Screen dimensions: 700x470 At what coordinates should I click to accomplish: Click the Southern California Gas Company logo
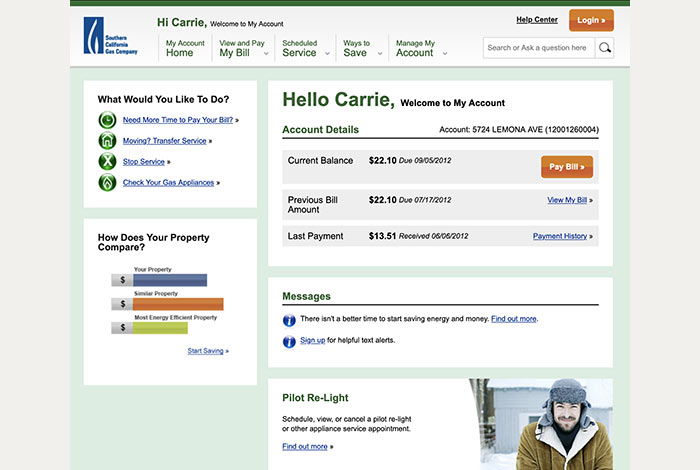pyautogui.click(x=110, y=37)
